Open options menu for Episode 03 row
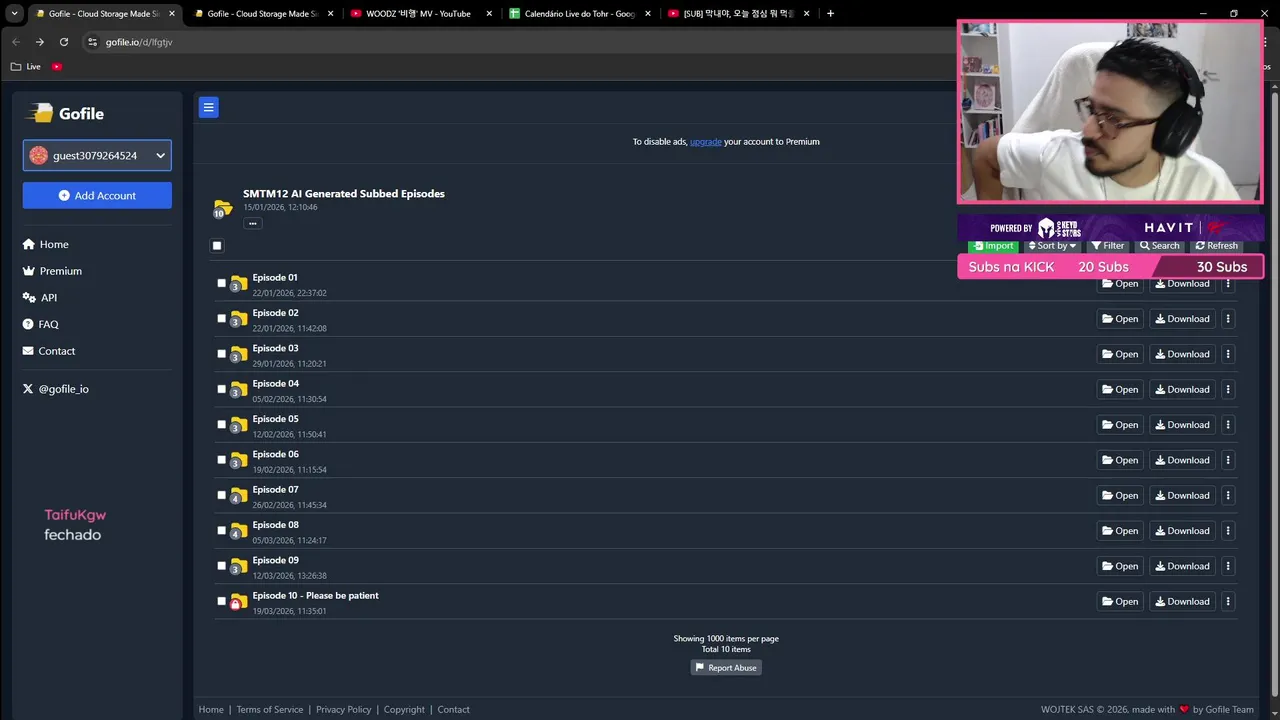1280x720 pixels. (1228, 354)
